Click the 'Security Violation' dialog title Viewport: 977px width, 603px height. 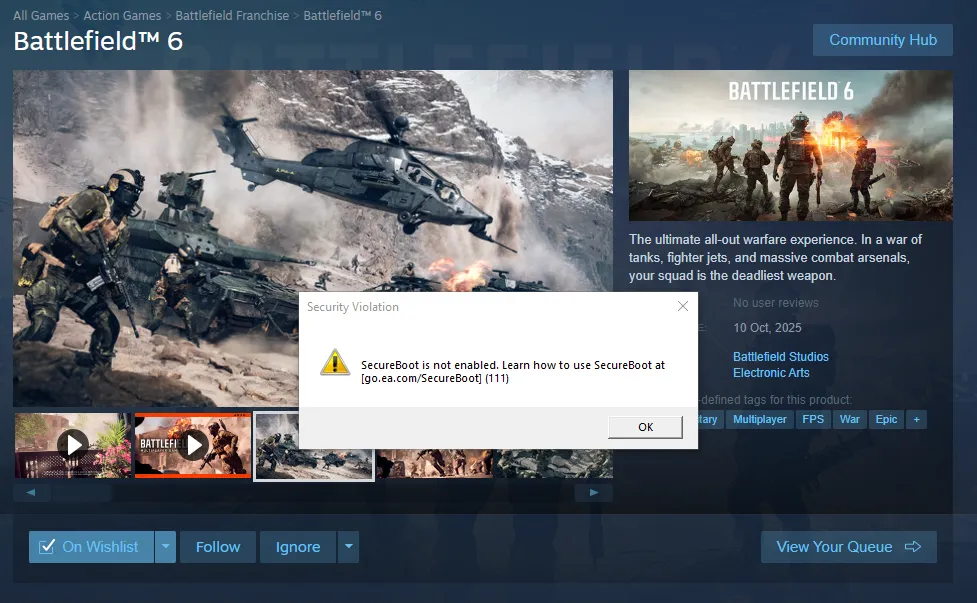click(353, 307)
